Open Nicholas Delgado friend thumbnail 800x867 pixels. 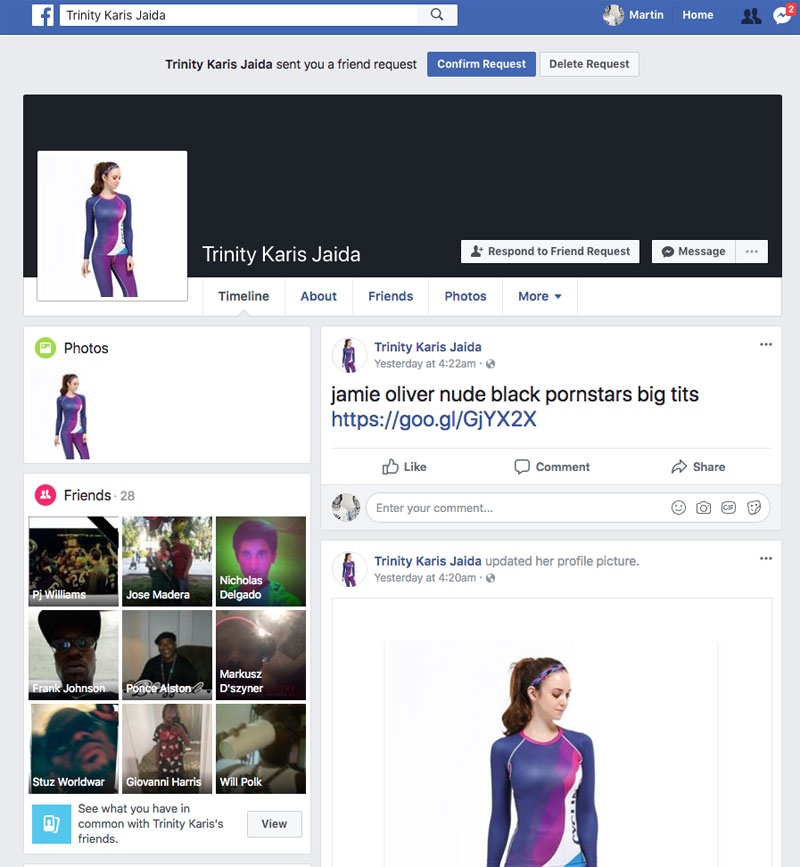[261, 561]
